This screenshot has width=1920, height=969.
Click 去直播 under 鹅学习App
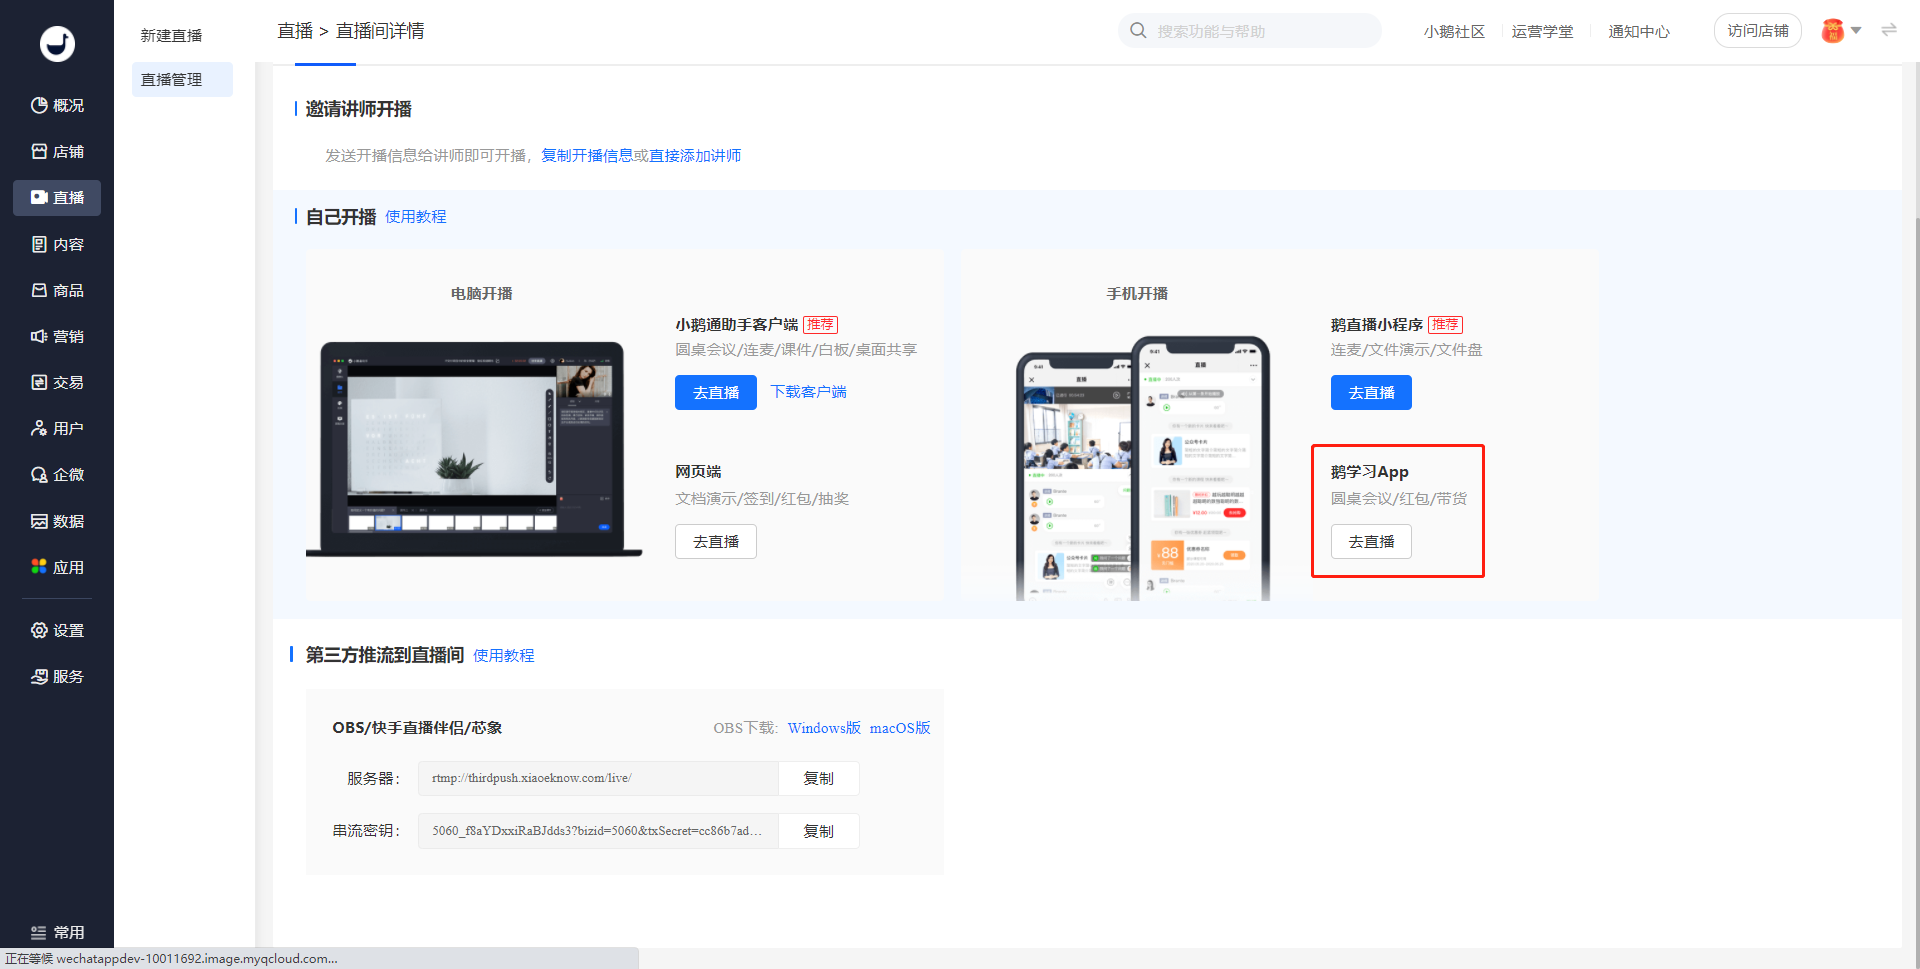point(1371,541)
